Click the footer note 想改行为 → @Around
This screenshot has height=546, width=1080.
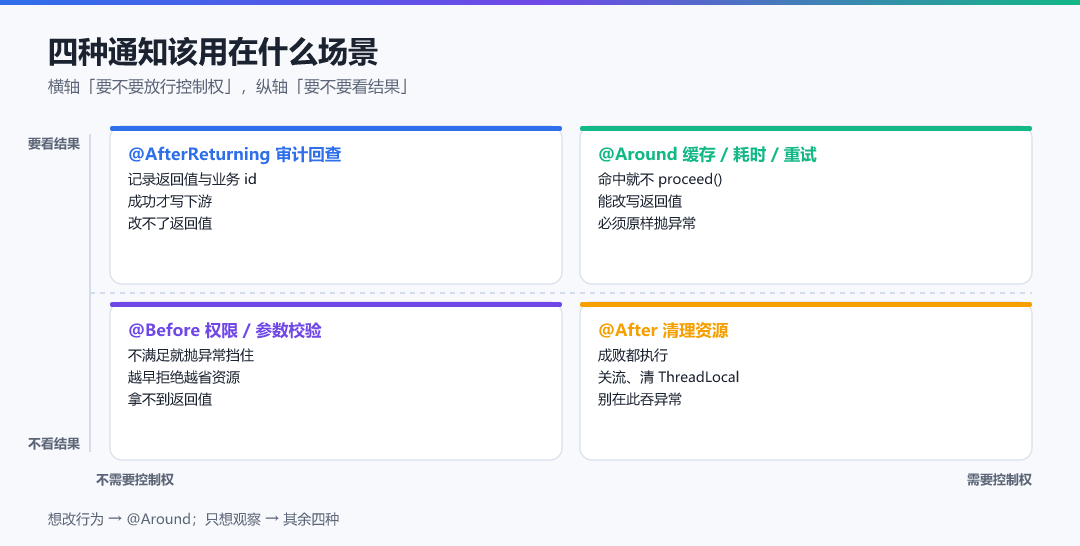194,519
